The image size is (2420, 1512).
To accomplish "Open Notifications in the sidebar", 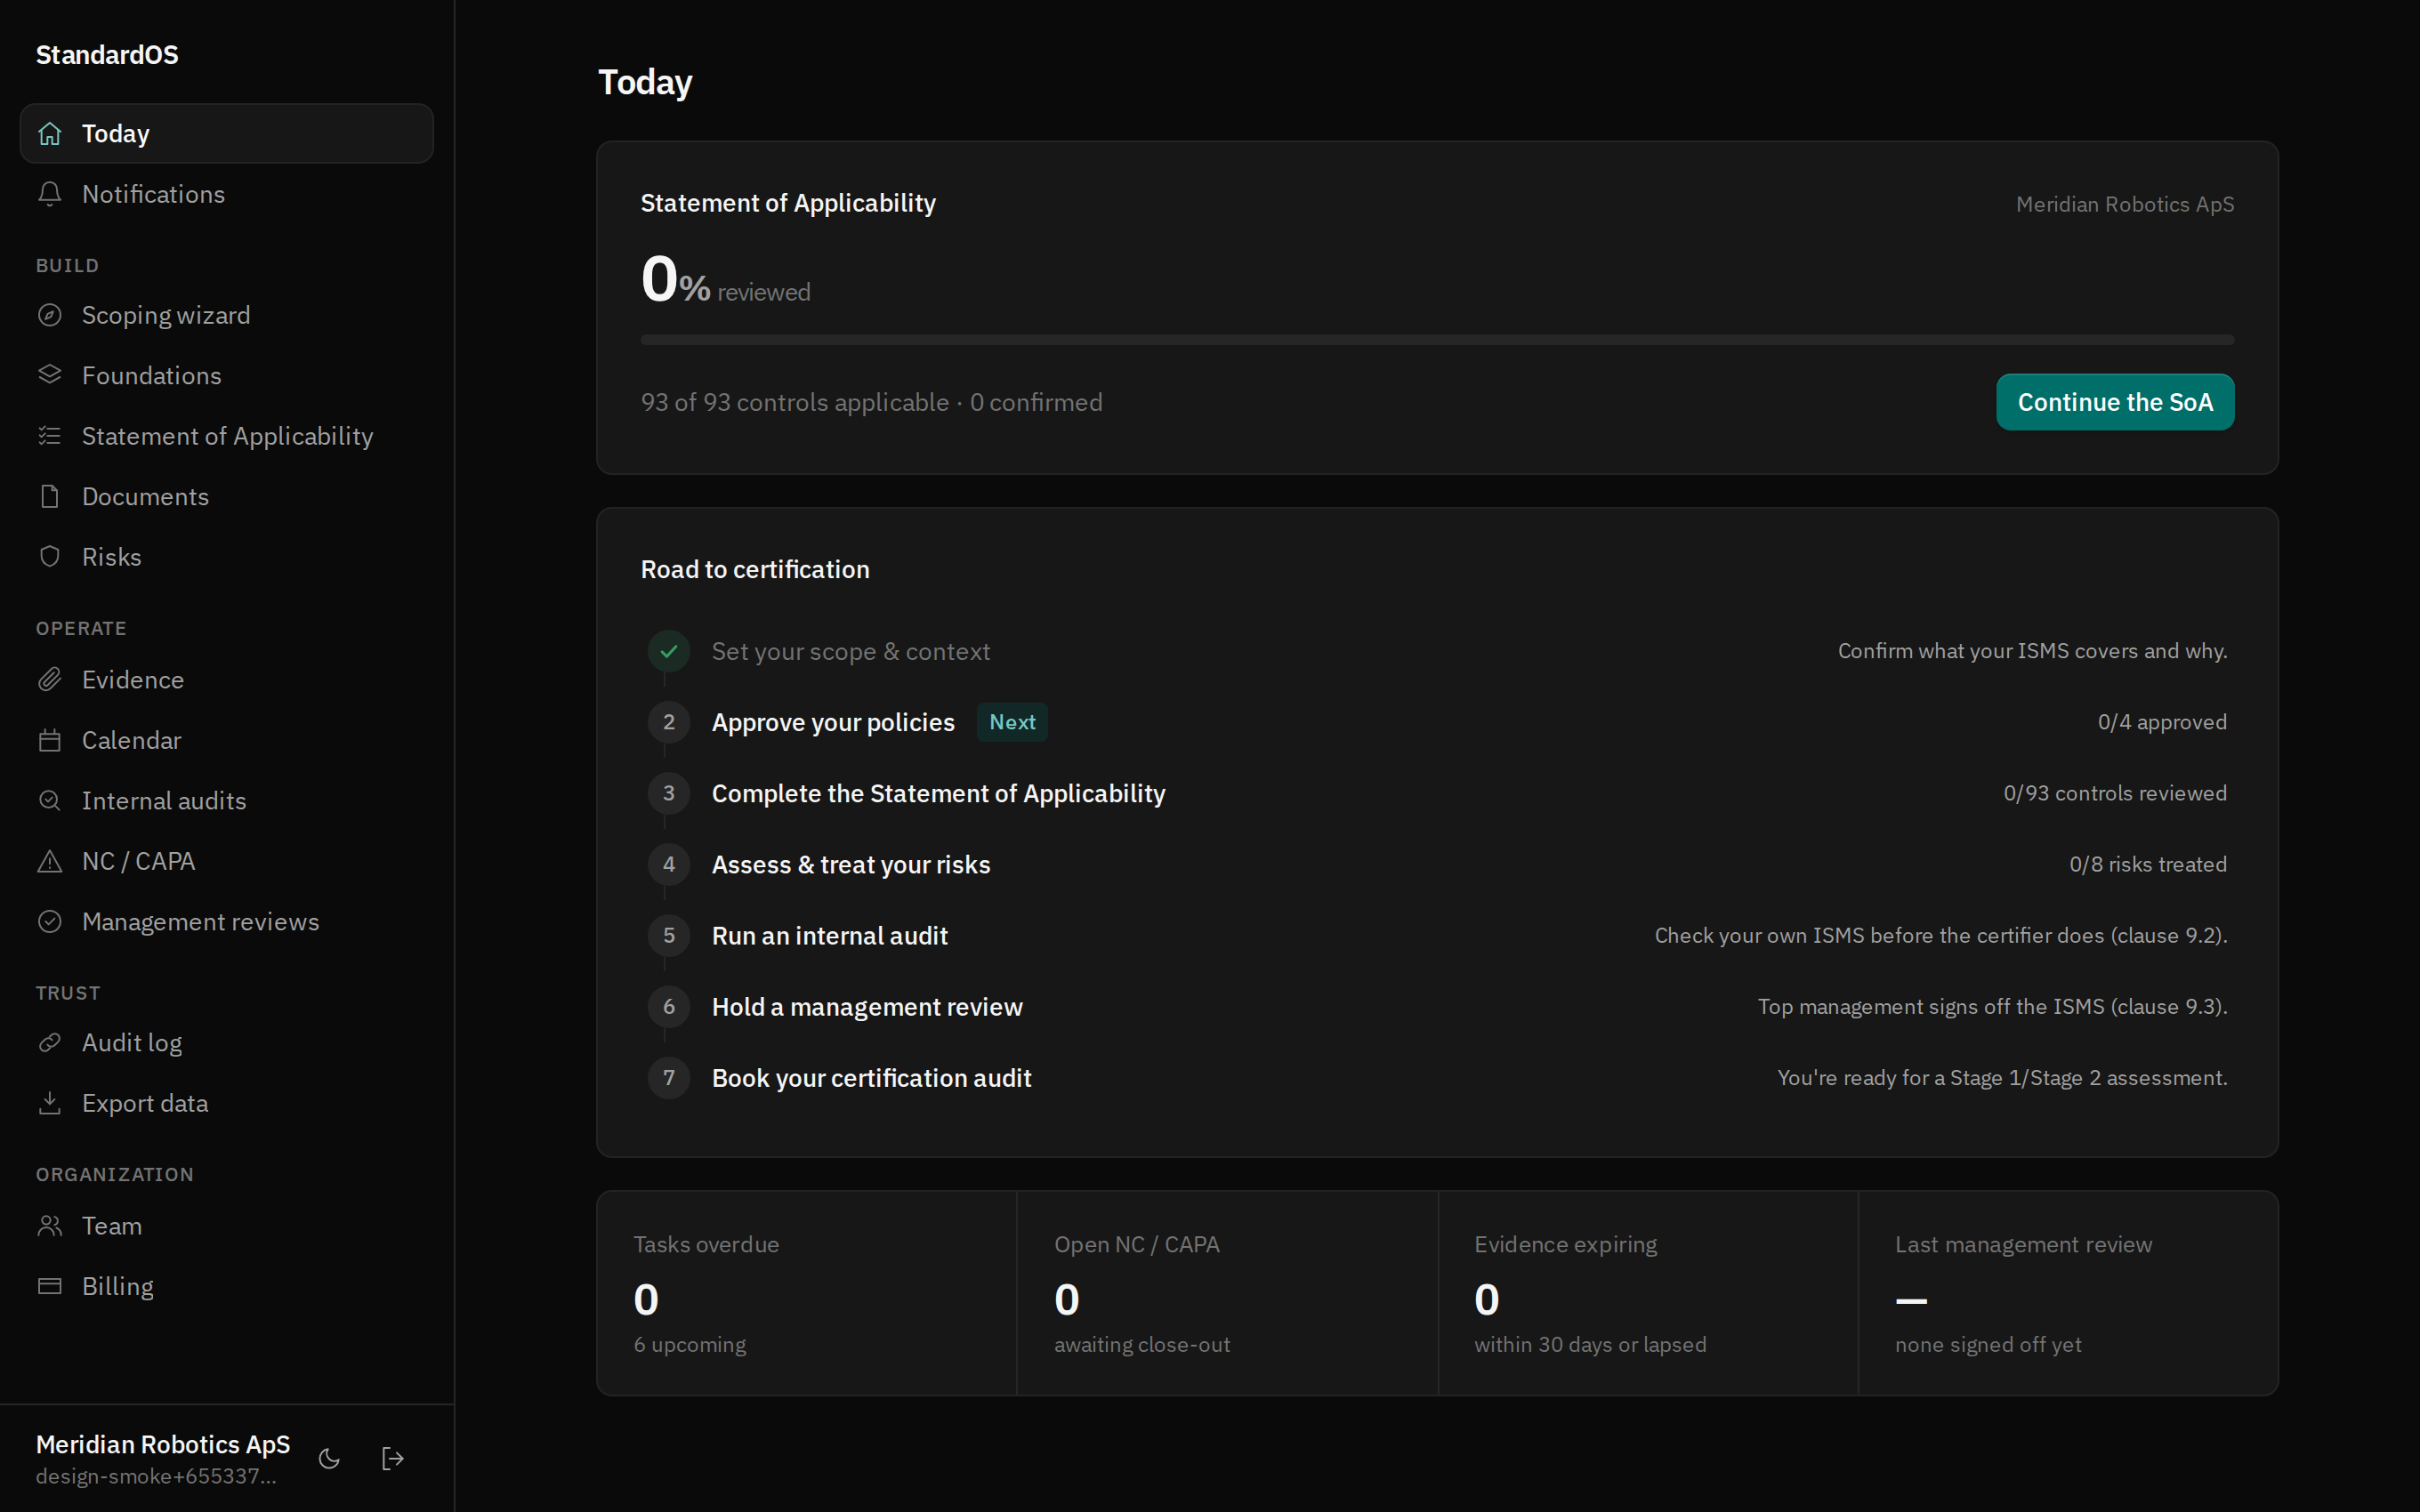I will (227, 194).
